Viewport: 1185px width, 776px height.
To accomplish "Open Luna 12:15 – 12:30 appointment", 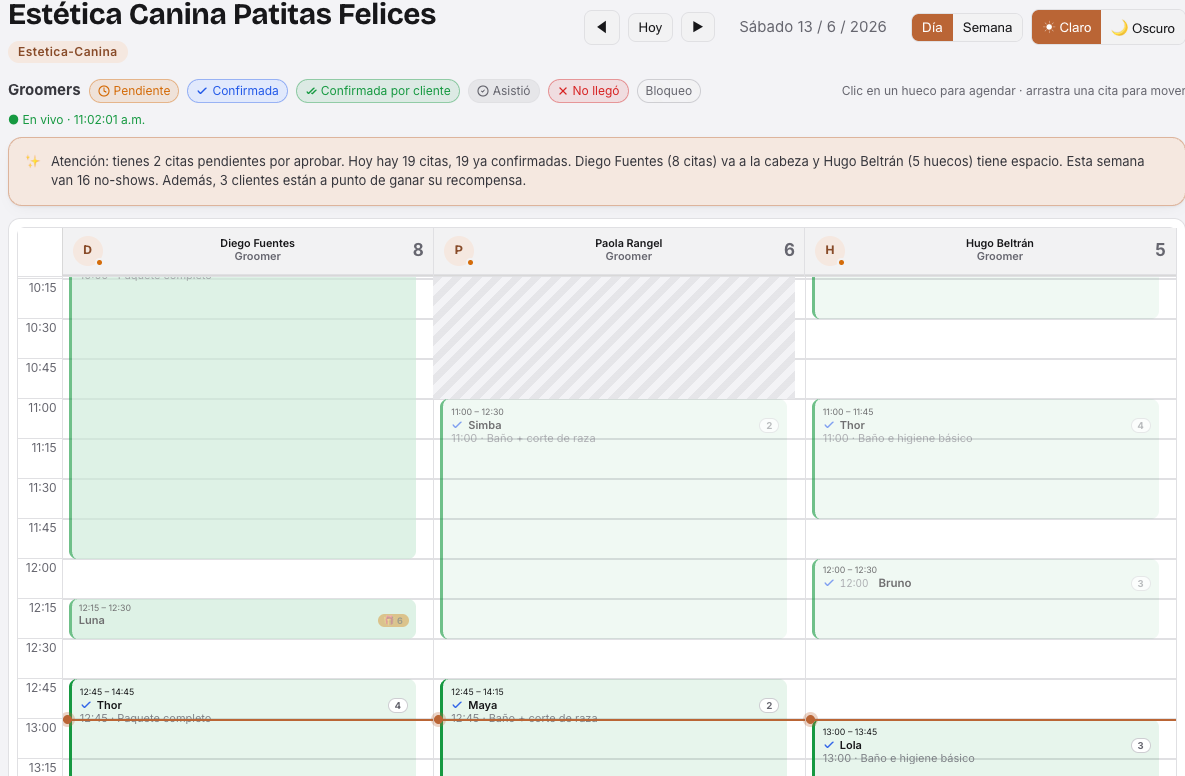I will tap(243, 619).
